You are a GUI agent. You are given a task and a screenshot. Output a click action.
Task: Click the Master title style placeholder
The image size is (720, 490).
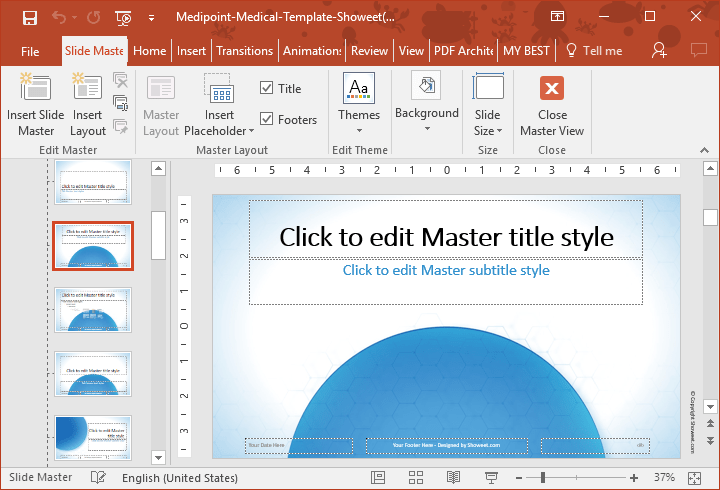coord(446,229)
